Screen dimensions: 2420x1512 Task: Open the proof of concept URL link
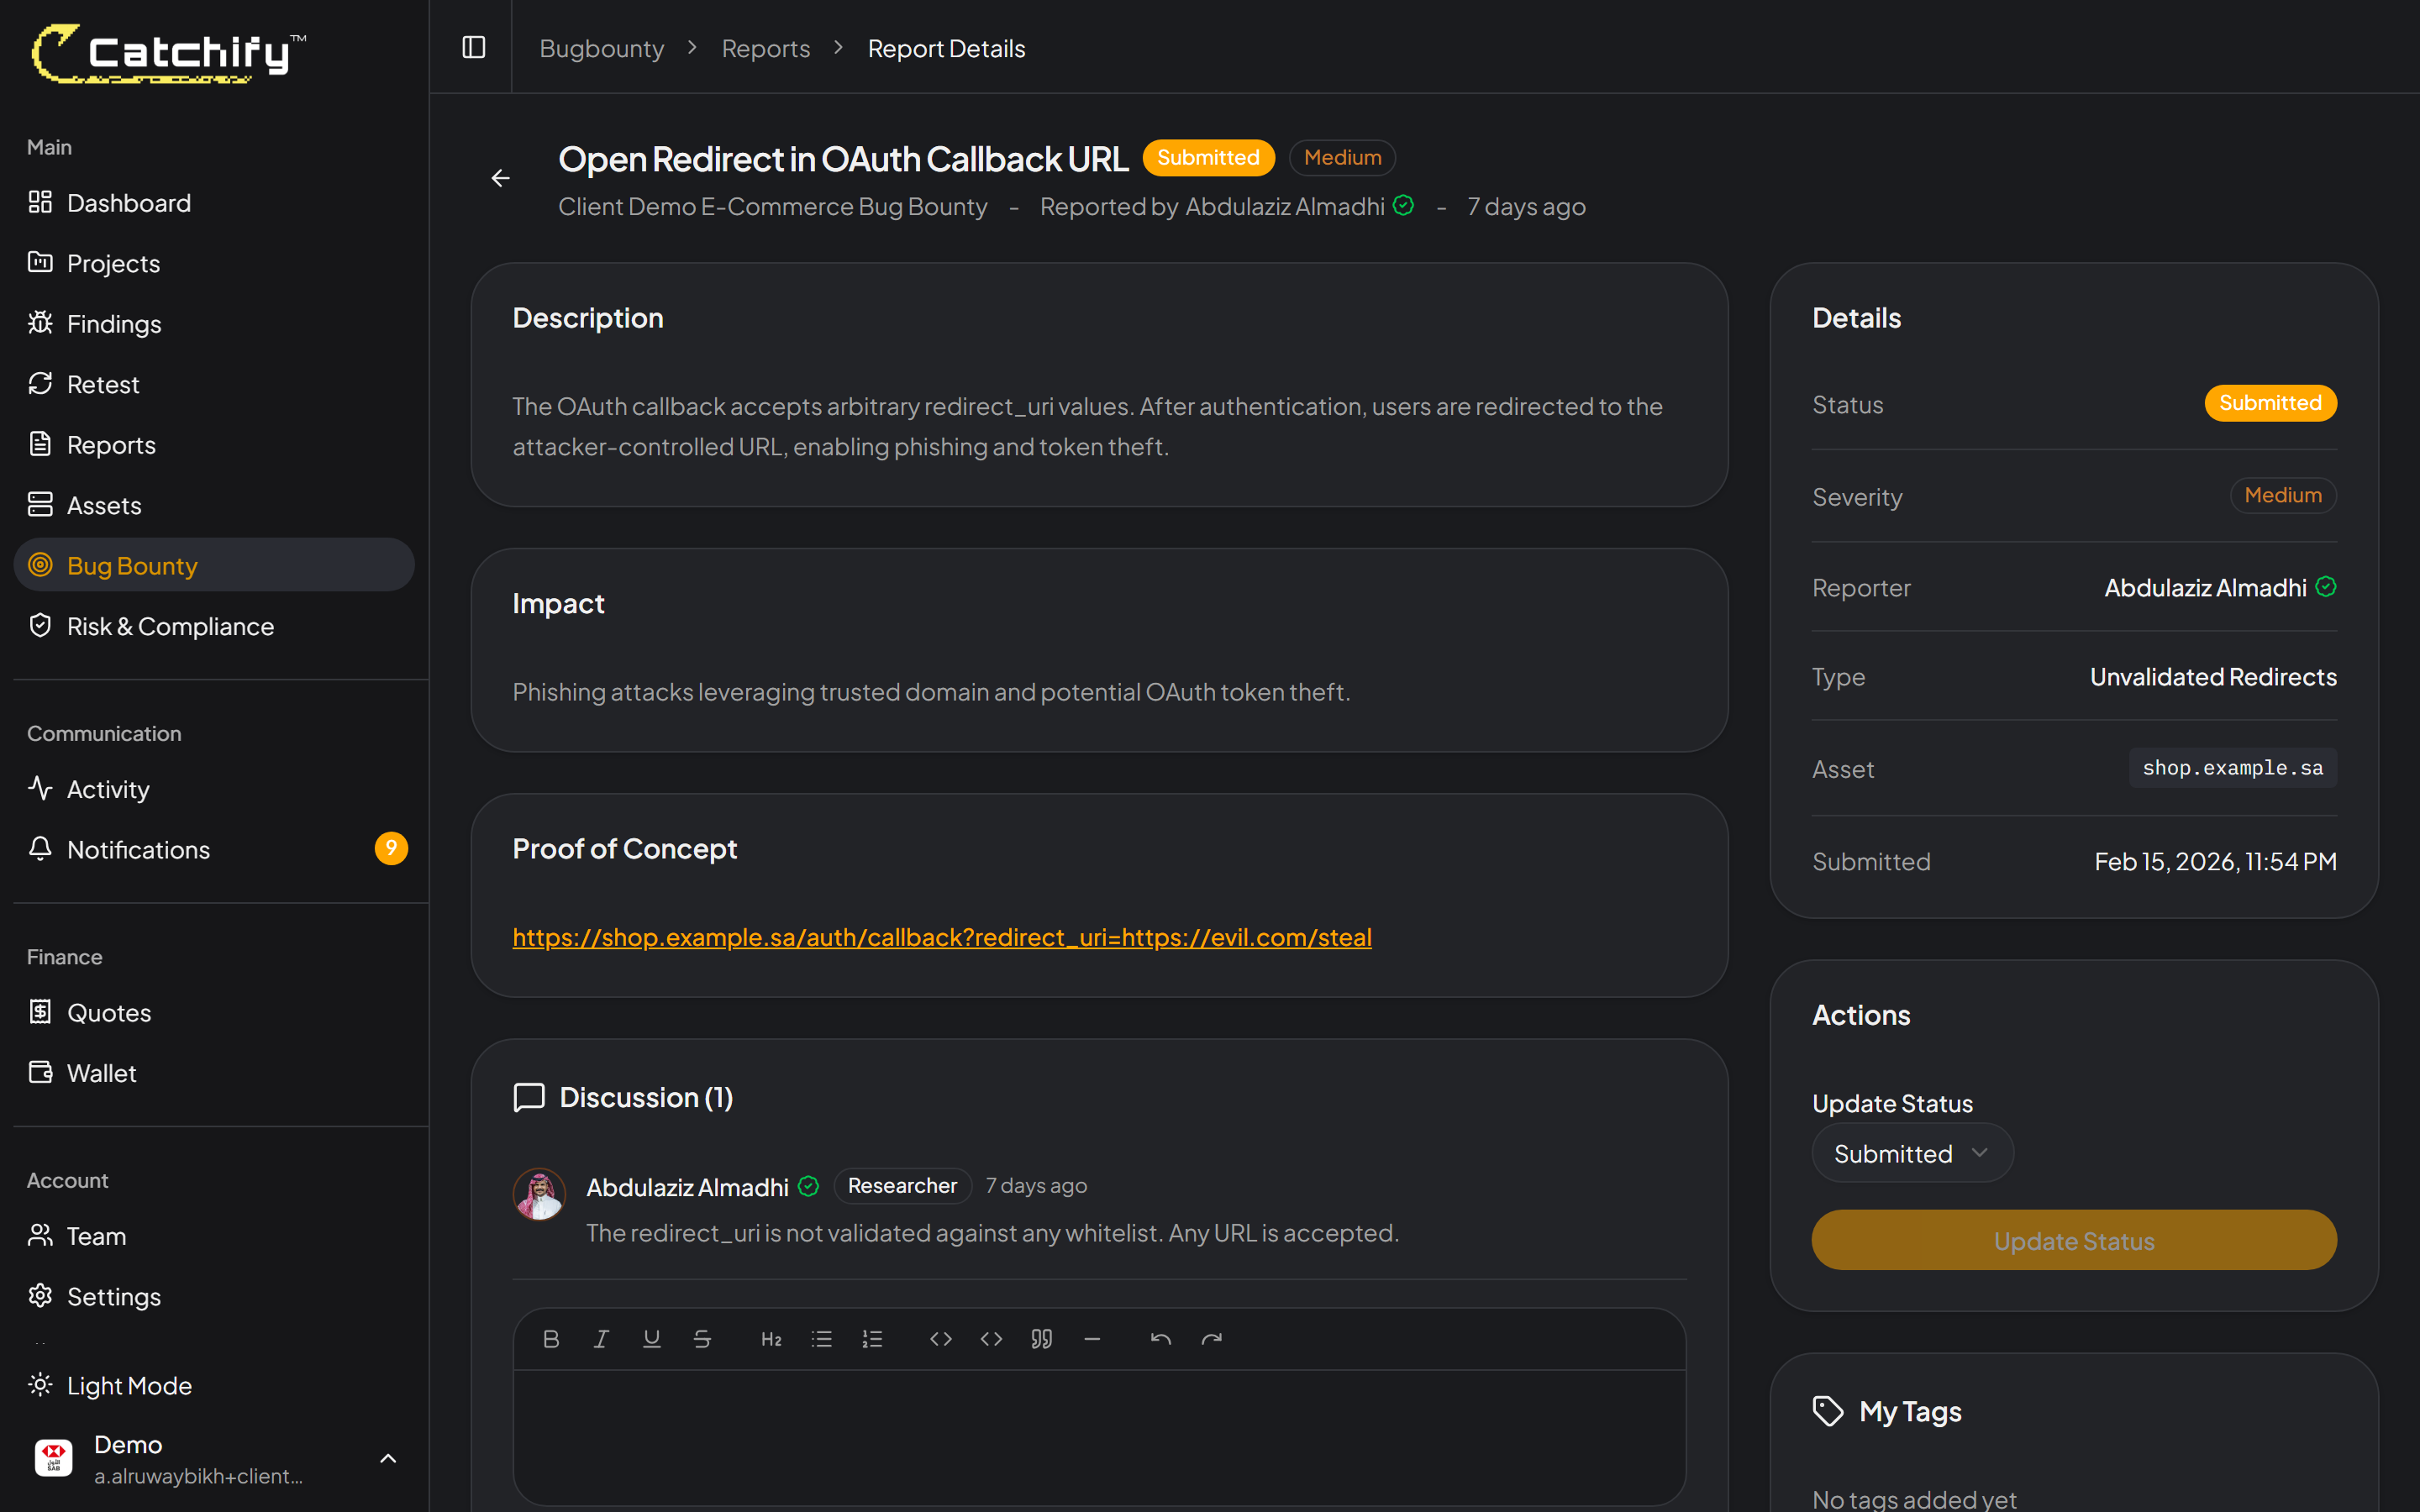tap(941, 937)
